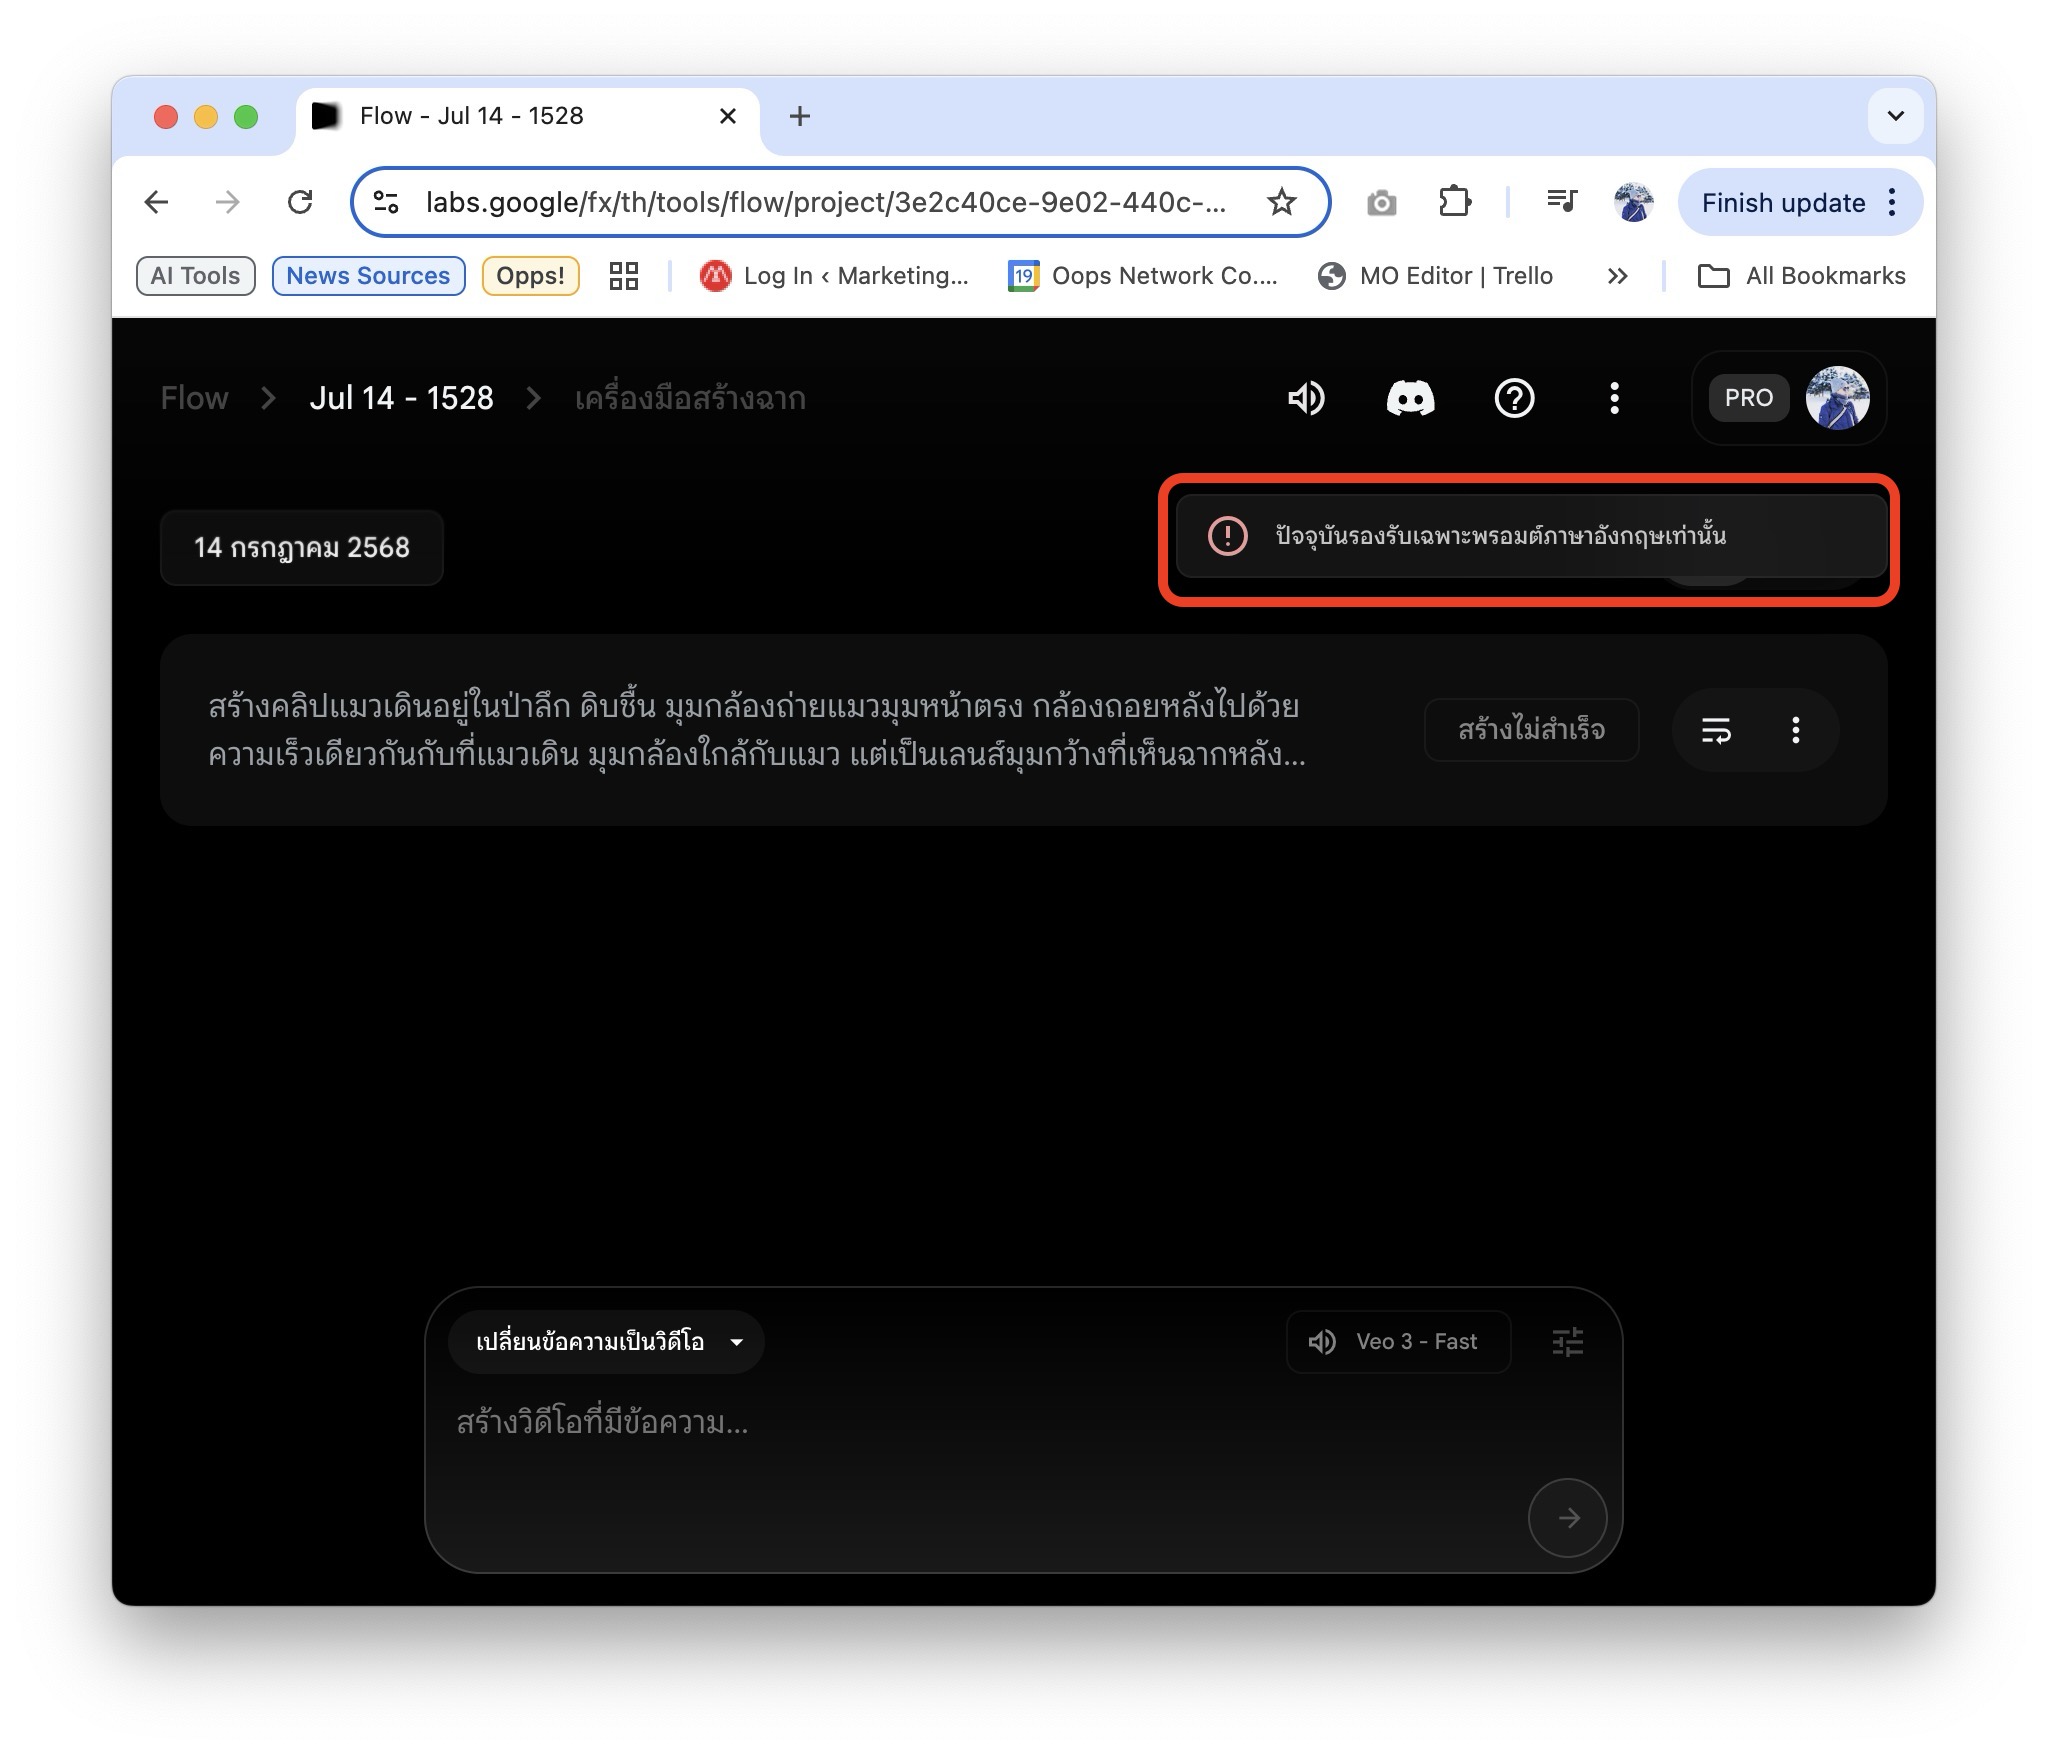Select the Flow - Jul 14 - 1528 tab

527,117
